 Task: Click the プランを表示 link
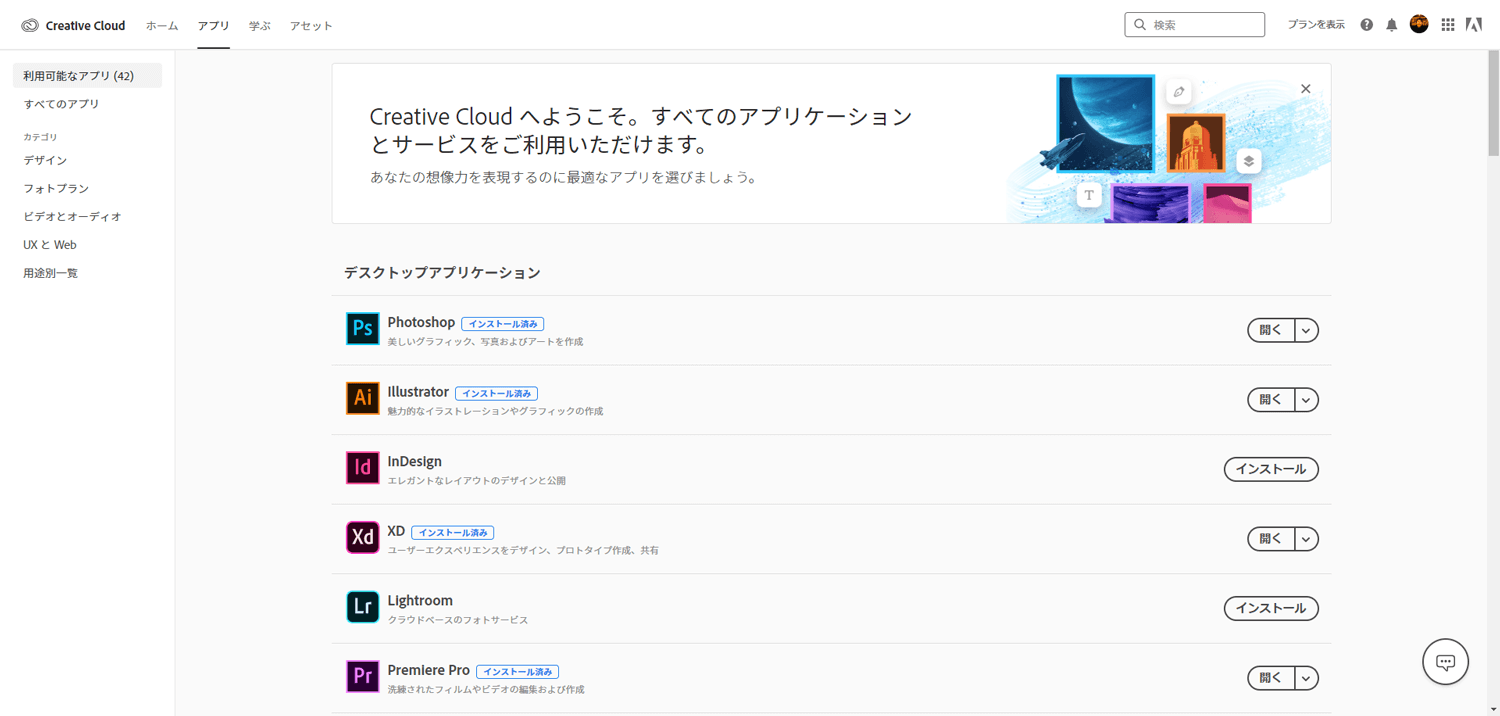coord(1316,25)
